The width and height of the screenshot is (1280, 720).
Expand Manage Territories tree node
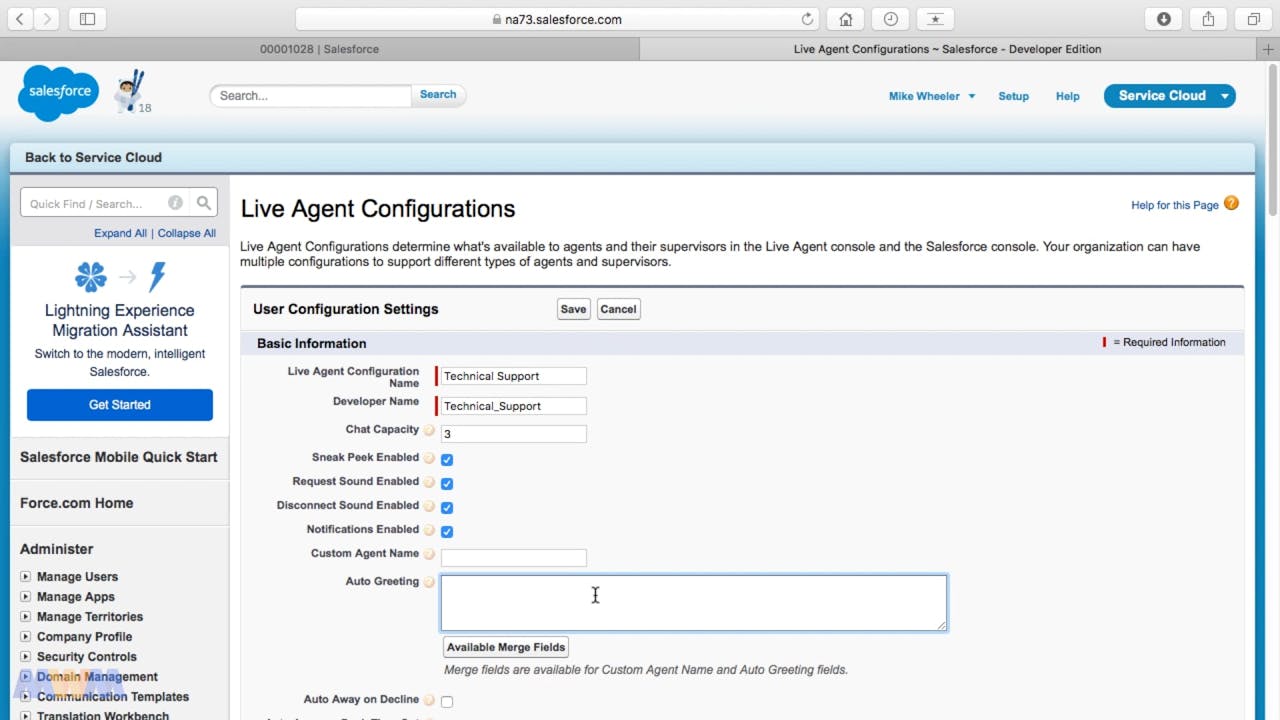pos(26,617)
